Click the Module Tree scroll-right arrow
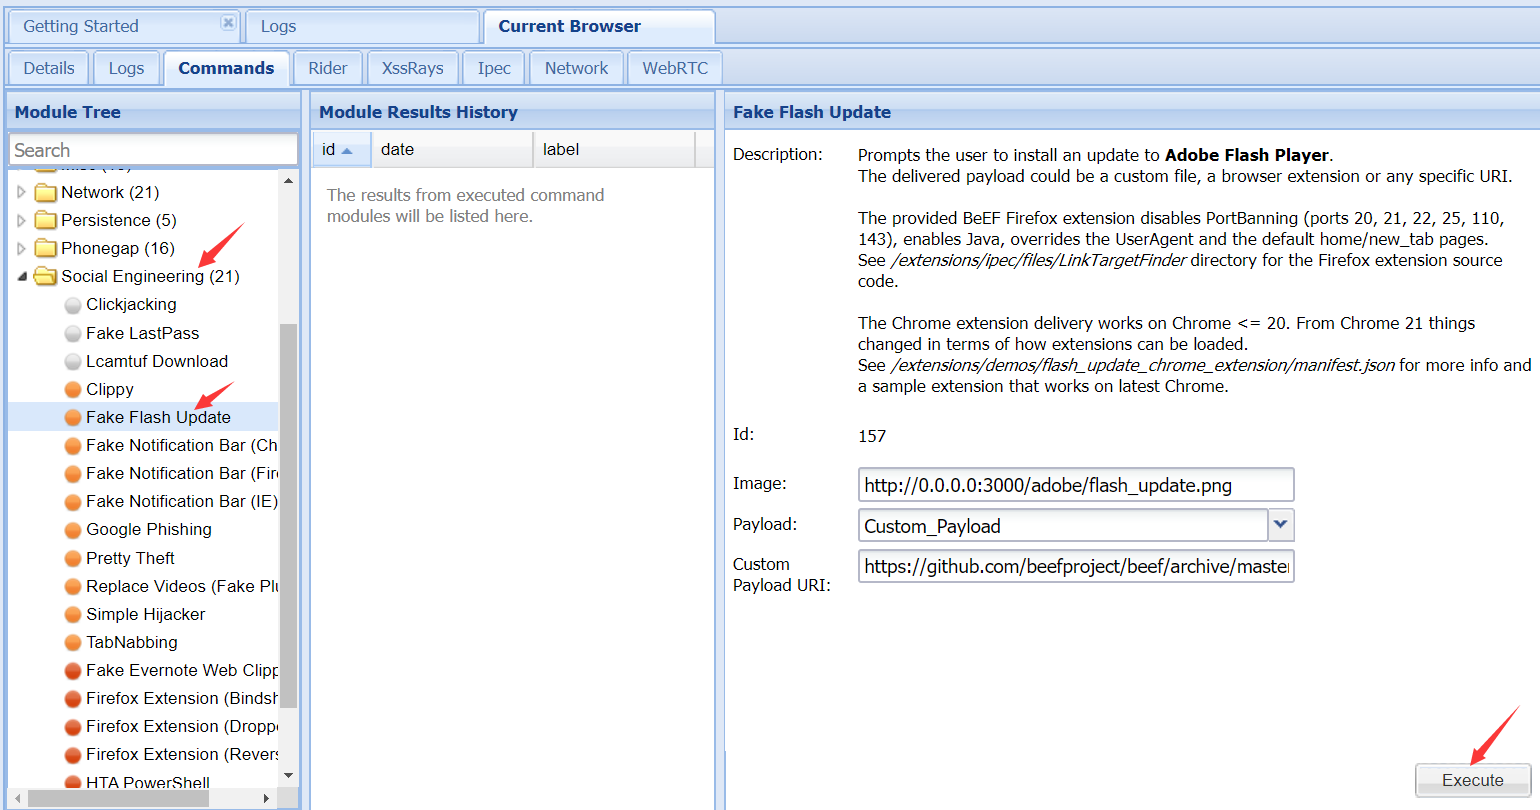Screen dimensions: 1540x810 [266, 798]
